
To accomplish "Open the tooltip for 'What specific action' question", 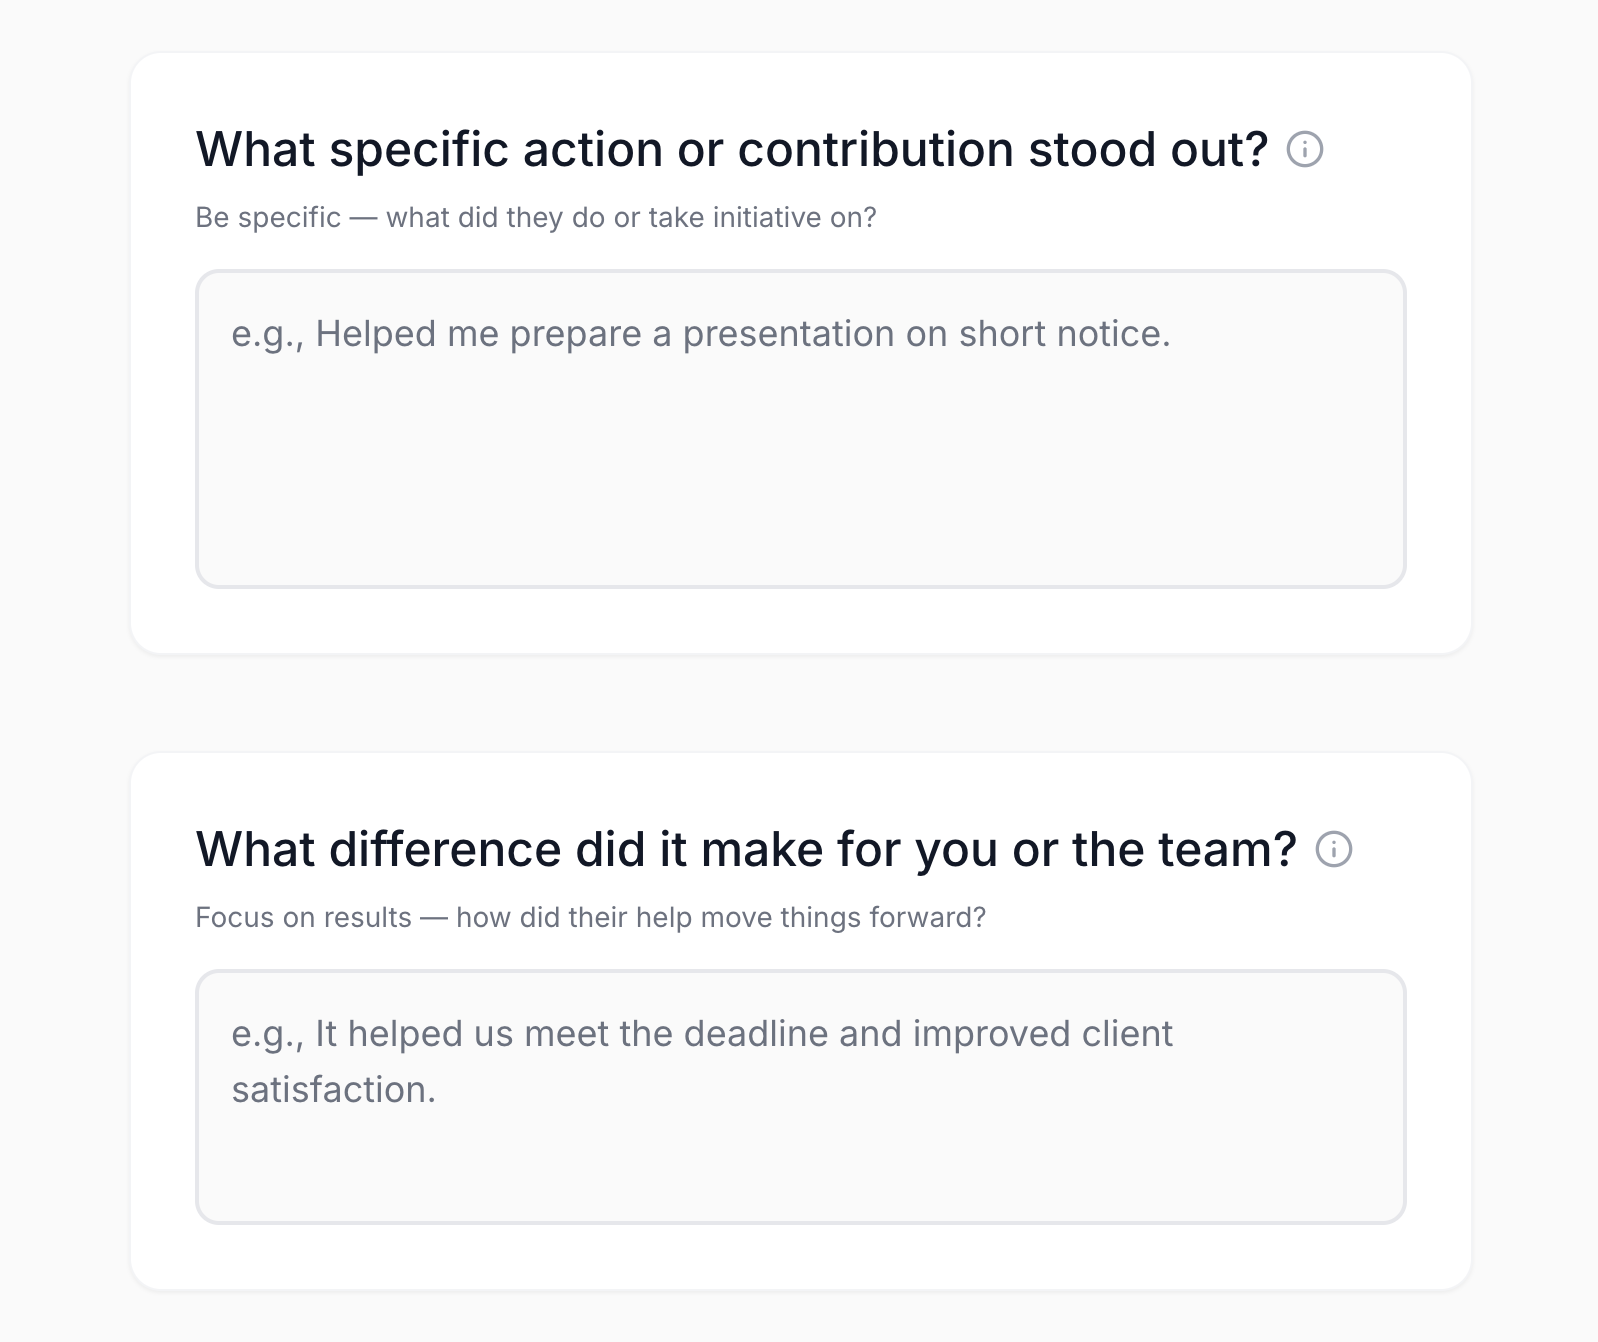I will coord(1305,150).
